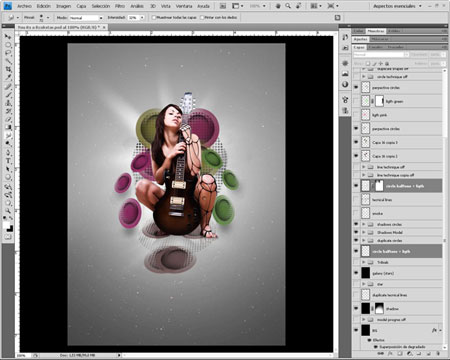Create a new layer icon
This screenshot has height=360, width=450.
click(429, 354)
